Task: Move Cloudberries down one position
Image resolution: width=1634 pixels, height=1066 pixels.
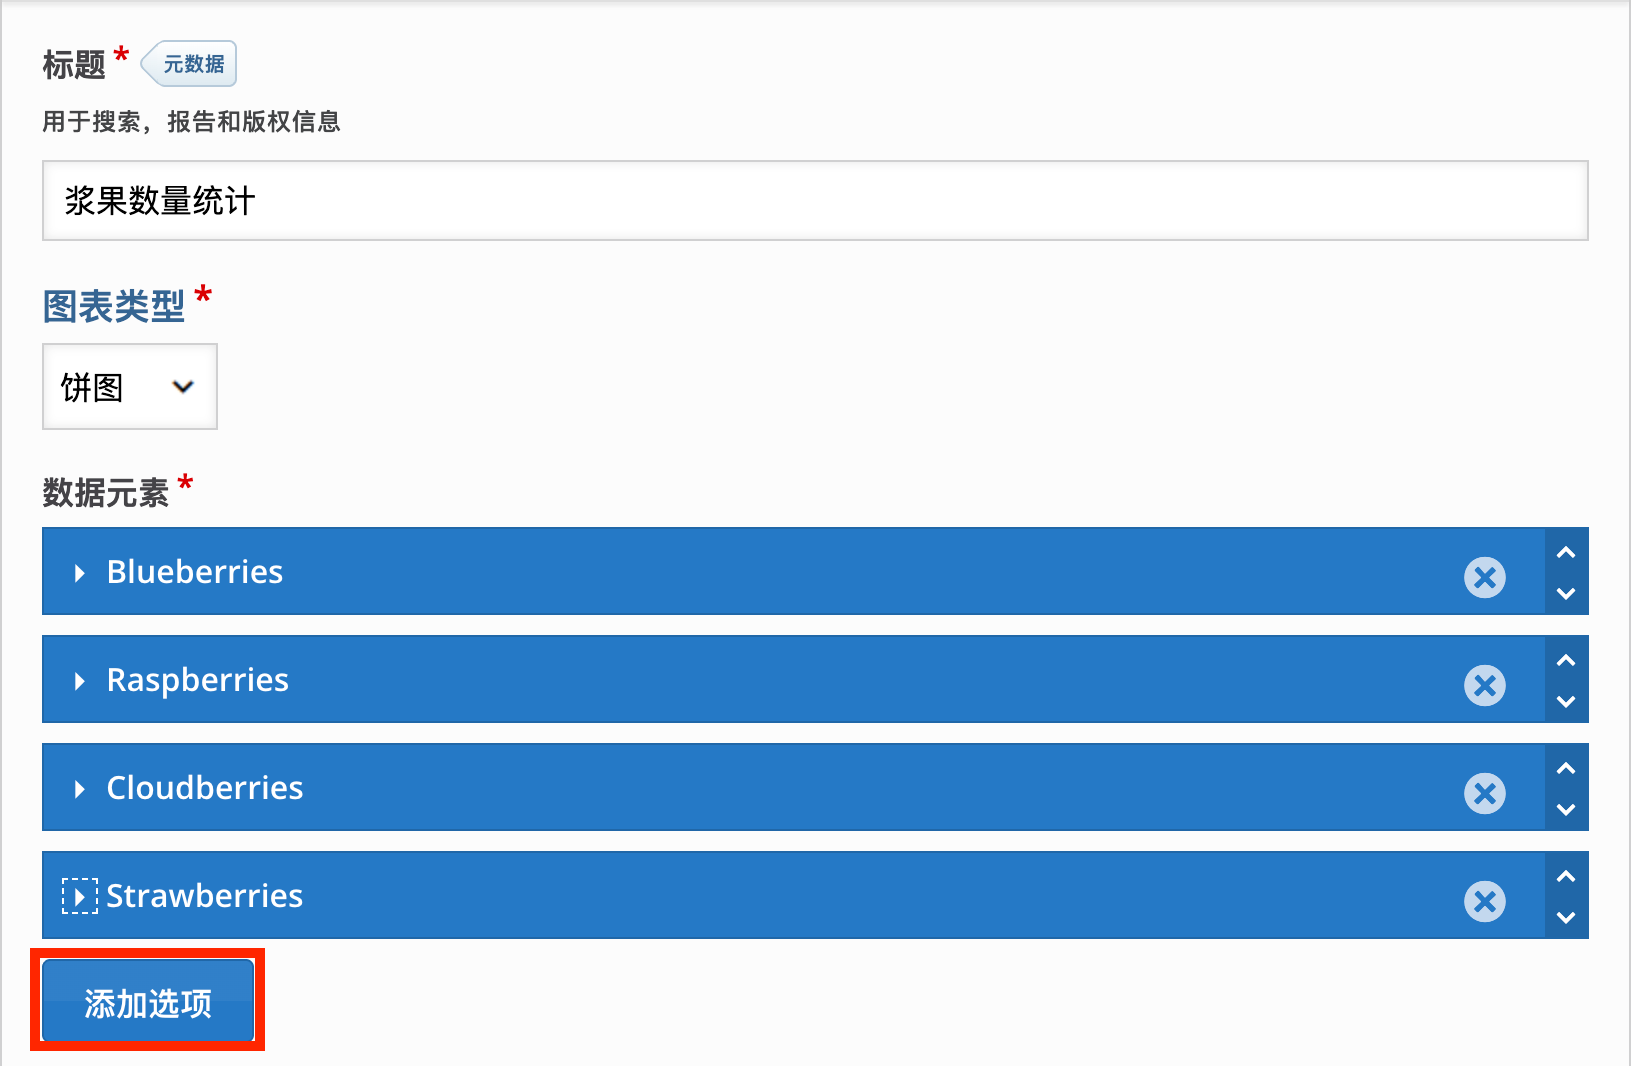Action: pyautogui.click(x=1566, y=809)
